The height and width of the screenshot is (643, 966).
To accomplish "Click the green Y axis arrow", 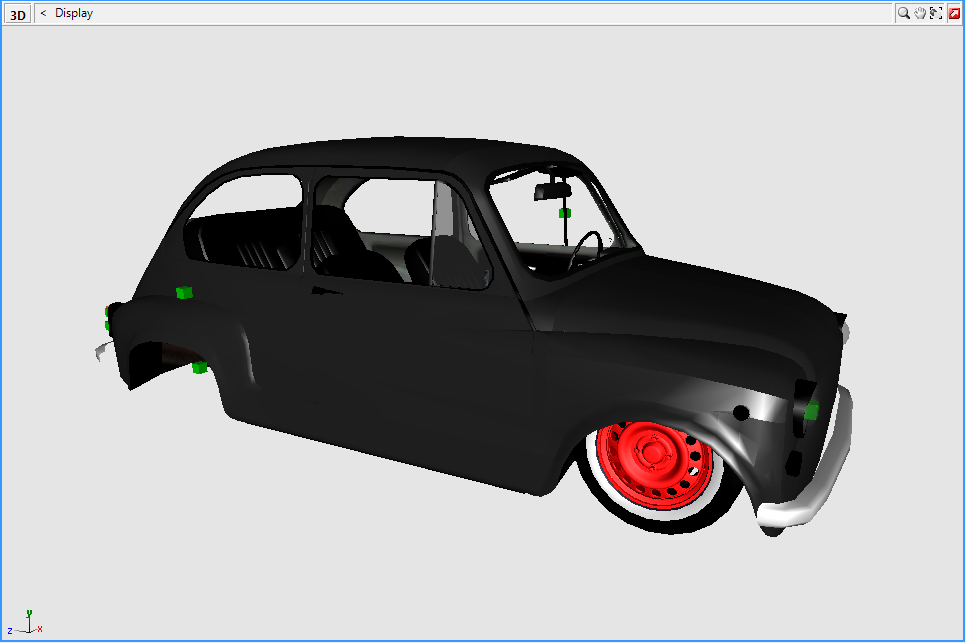I will click(x=29, y=613).
